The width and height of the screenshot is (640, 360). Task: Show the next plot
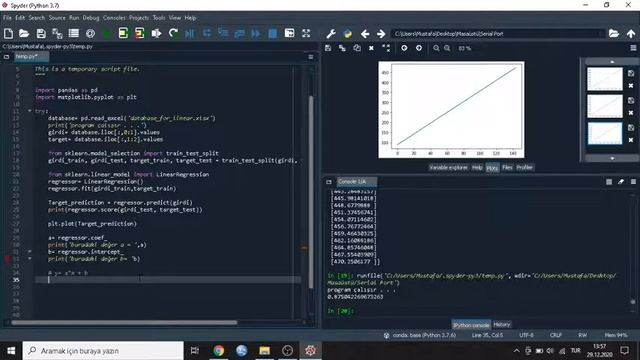click(419, 48)
